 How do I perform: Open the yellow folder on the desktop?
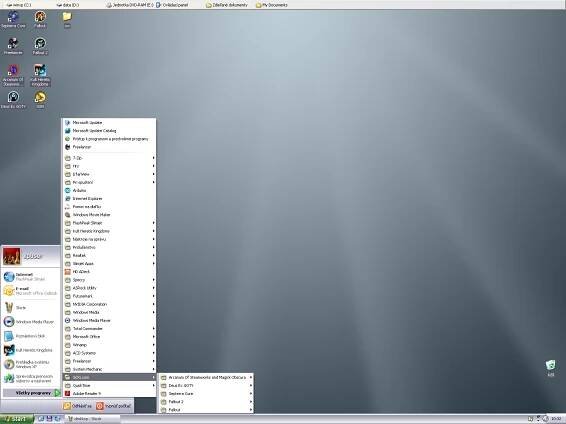tap(67, 19)
